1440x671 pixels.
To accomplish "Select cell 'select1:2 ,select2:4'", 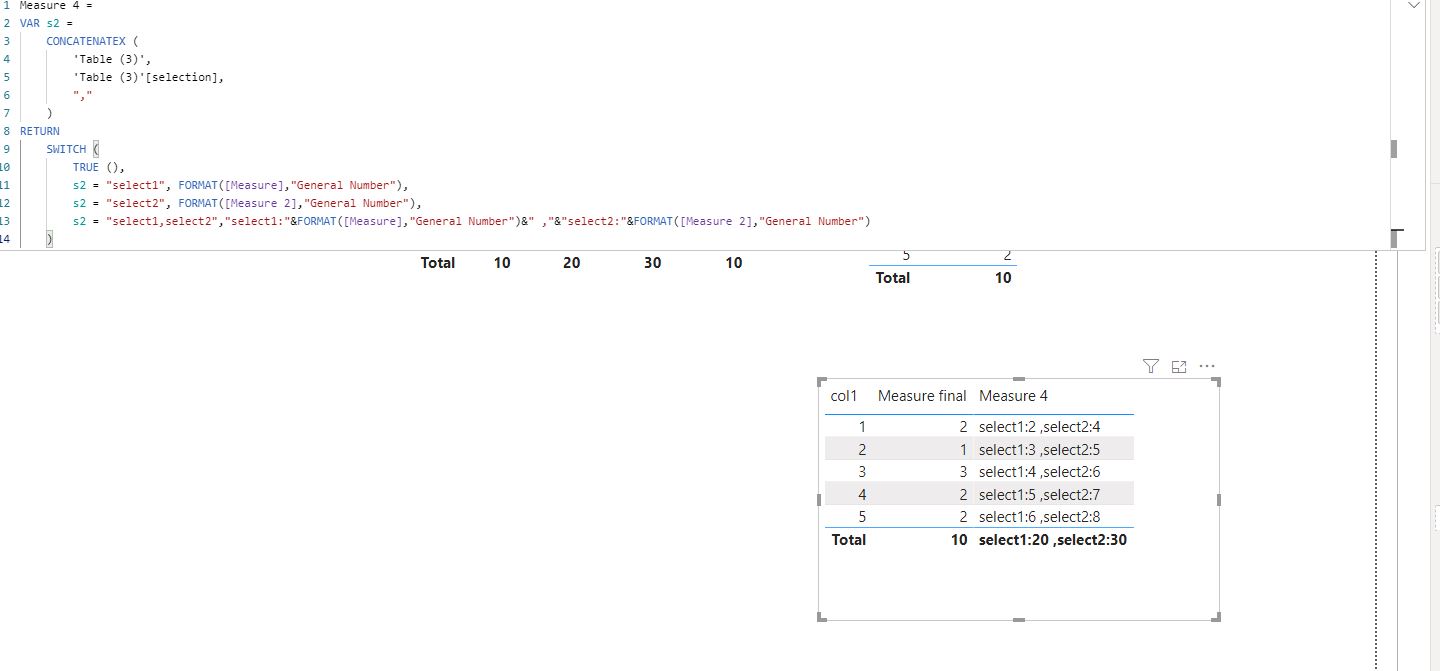I will (x=1040, y=427).
